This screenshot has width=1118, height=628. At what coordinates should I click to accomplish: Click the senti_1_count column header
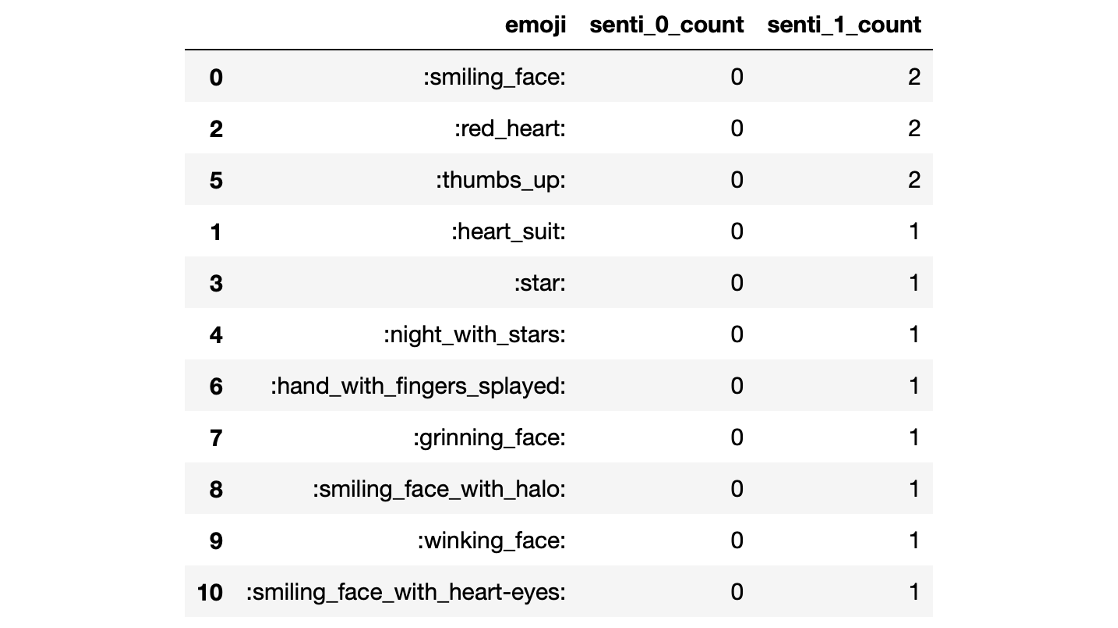(x=843, y=25)
